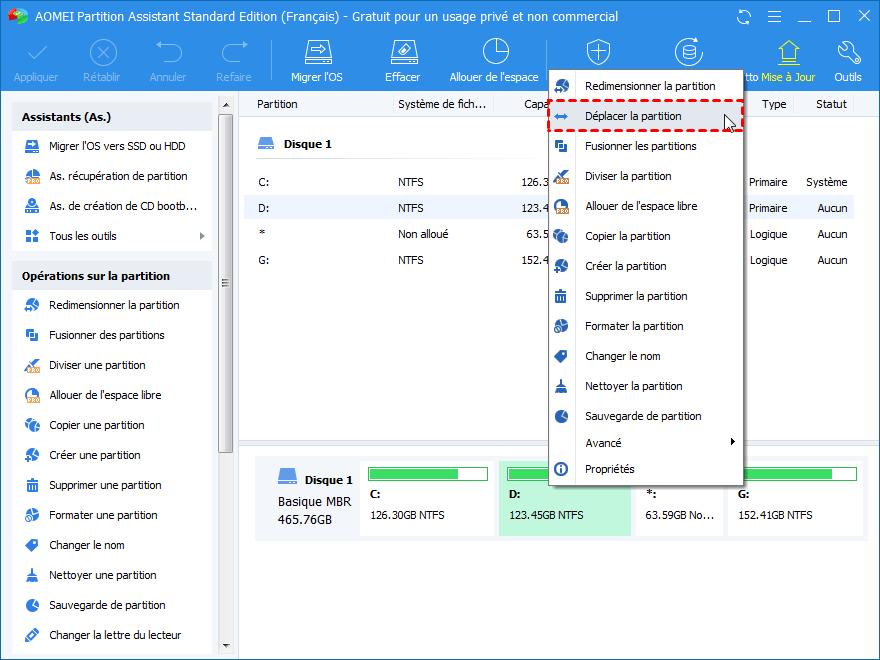Expand the Avancé submenu
The image size is (880, 660).
point(645,443)
